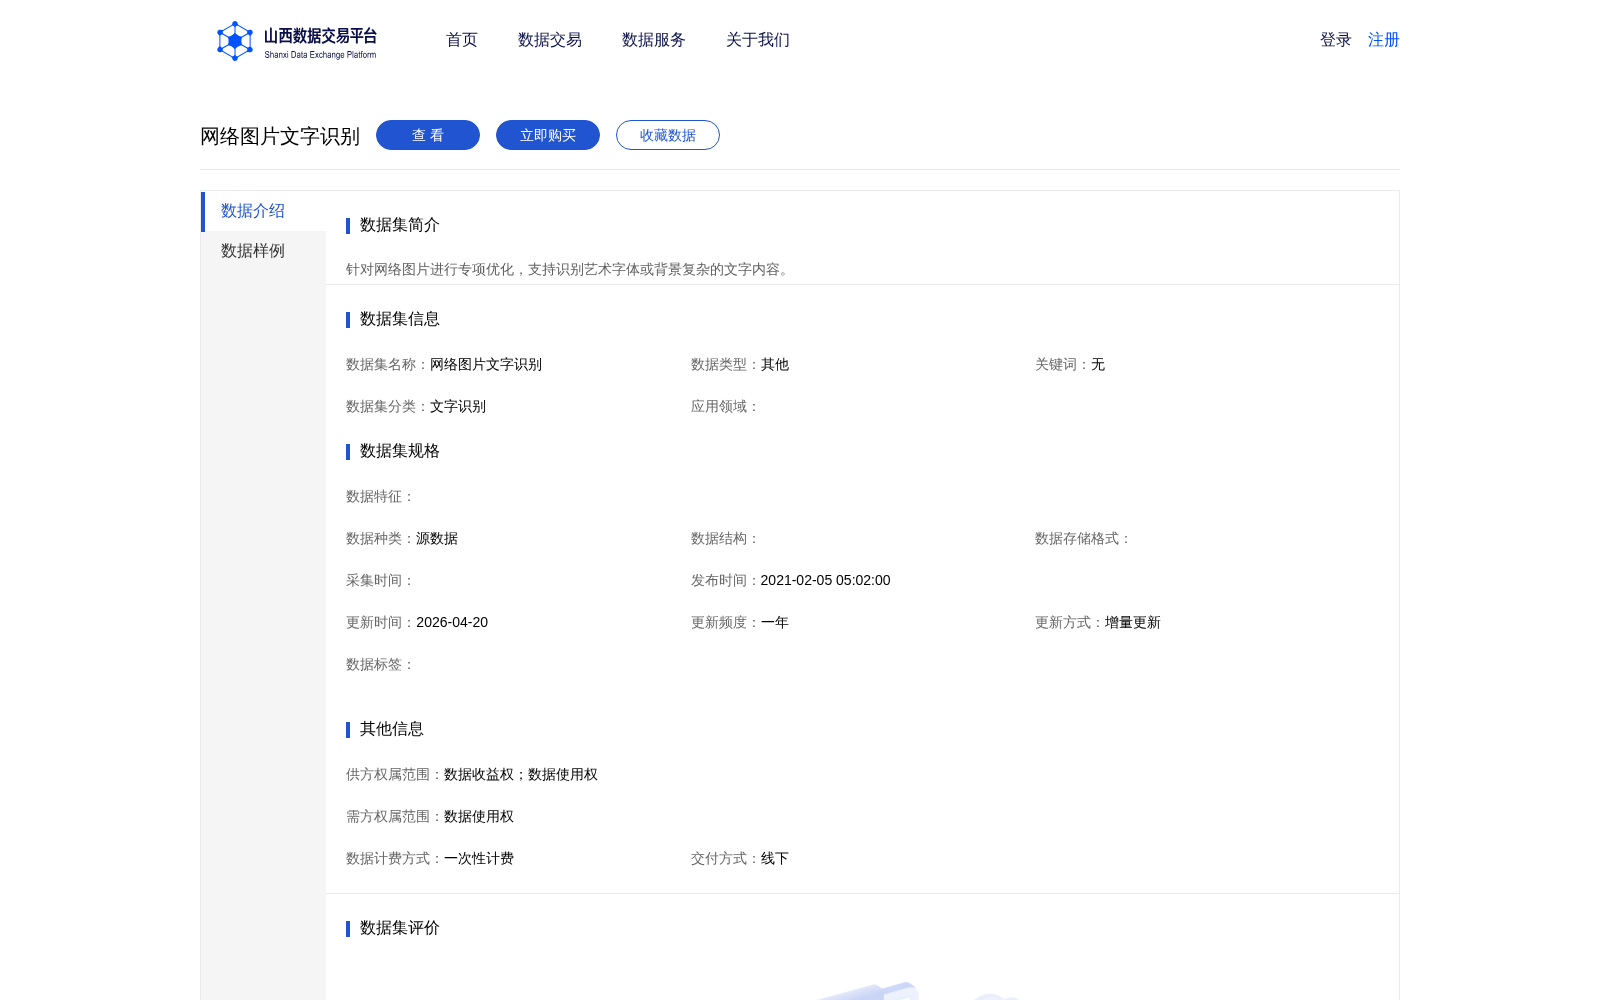Click the 数据存储格式 label
Image resolution: width=1600 pixels, height=1000 pixels.
(x=1084, y=539)
